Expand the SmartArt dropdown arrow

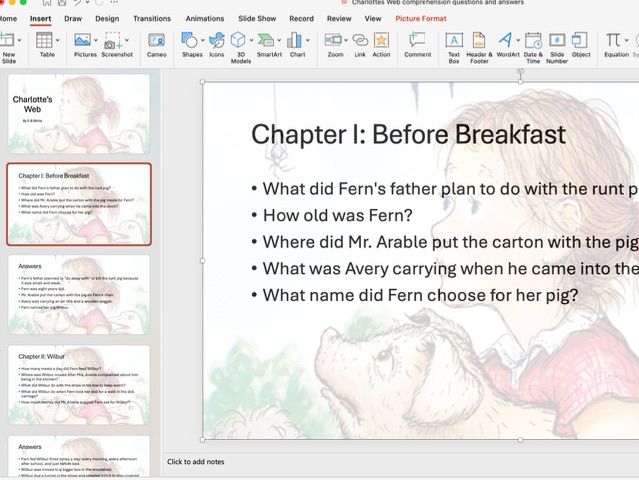(279, 40)
